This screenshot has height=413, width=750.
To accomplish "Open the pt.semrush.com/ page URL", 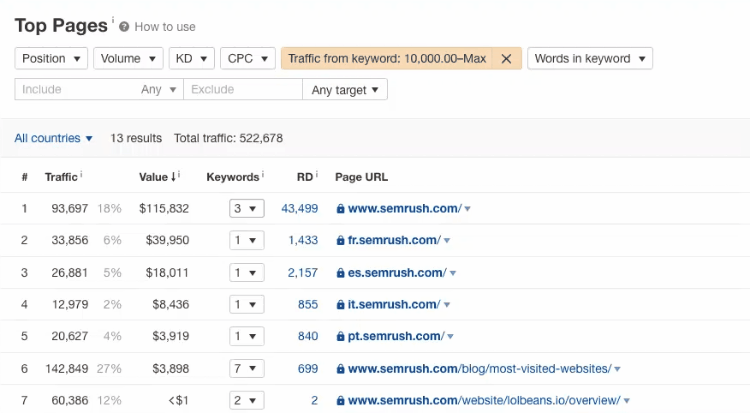I will tap(396, 336).
